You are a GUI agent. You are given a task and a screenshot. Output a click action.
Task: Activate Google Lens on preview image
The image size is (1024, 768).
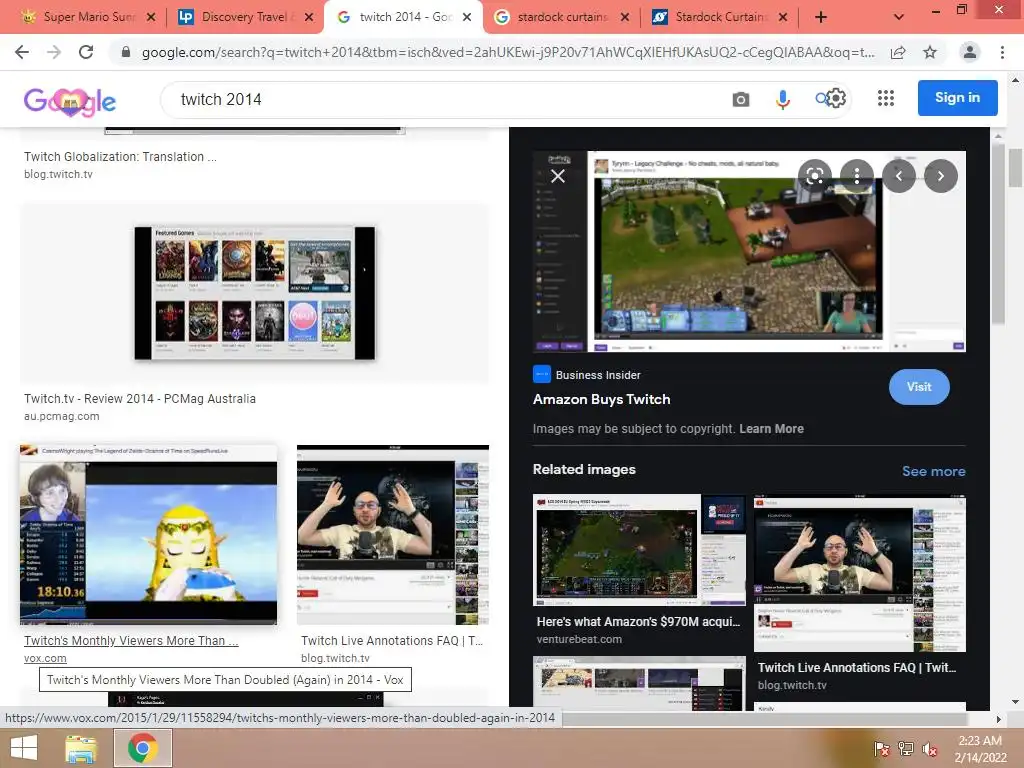coord(814,176)
